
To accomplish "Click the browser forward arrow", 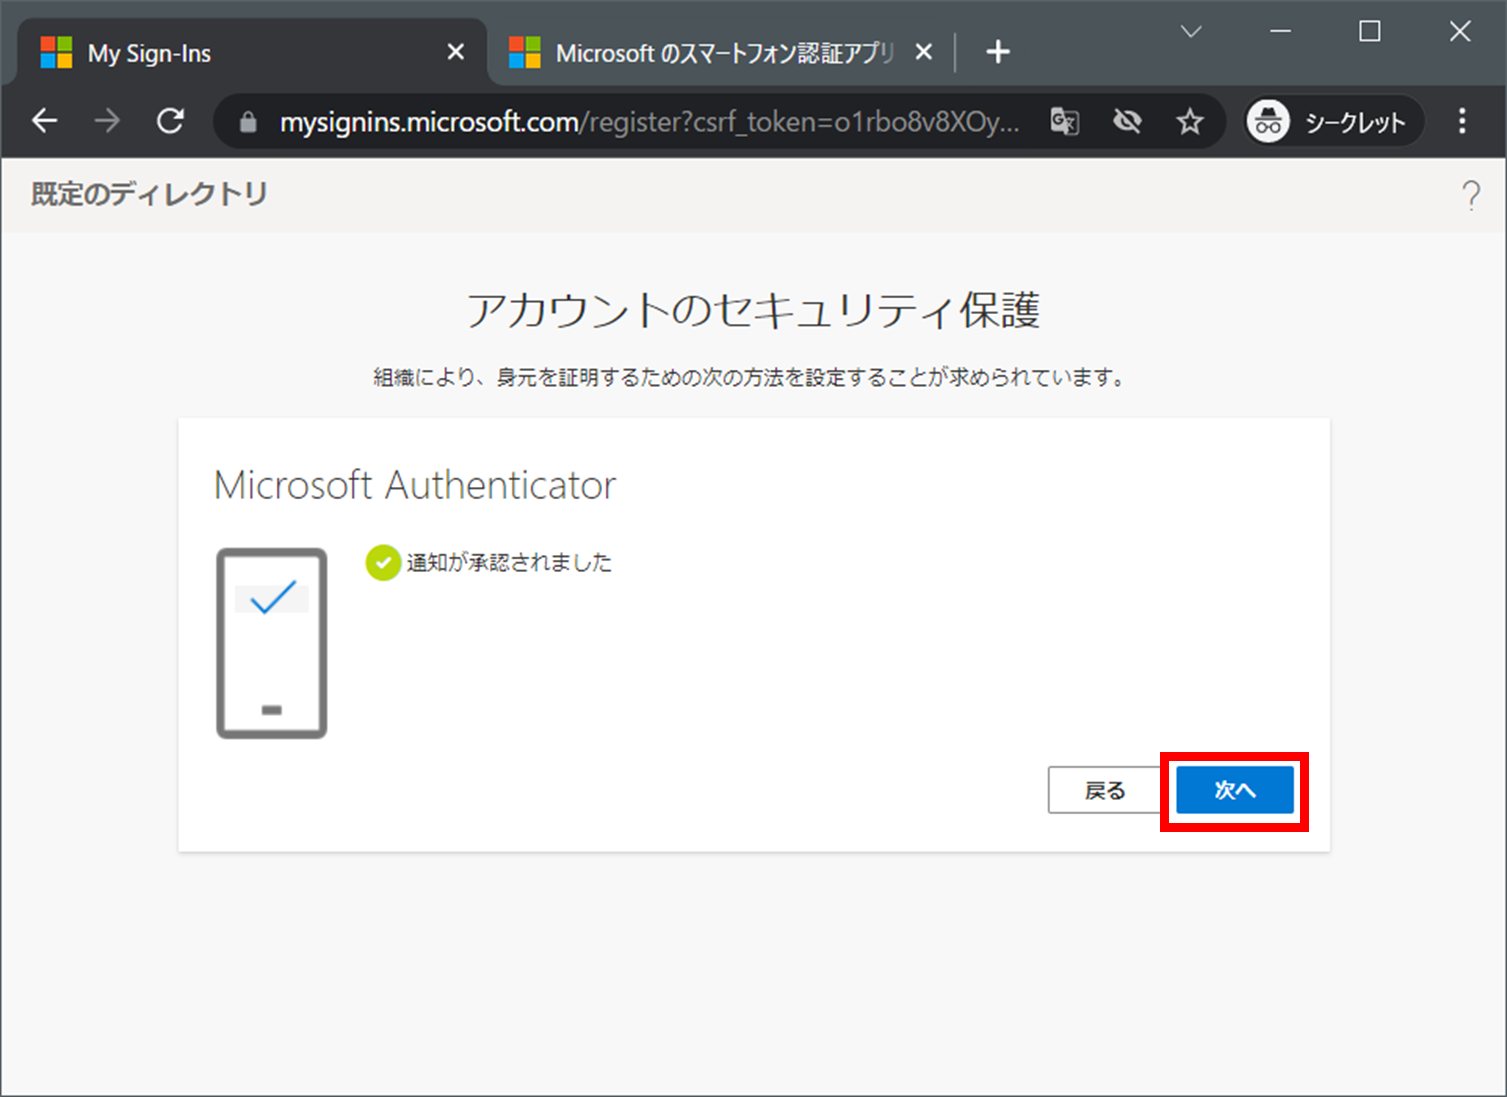I will coord(107,122).
